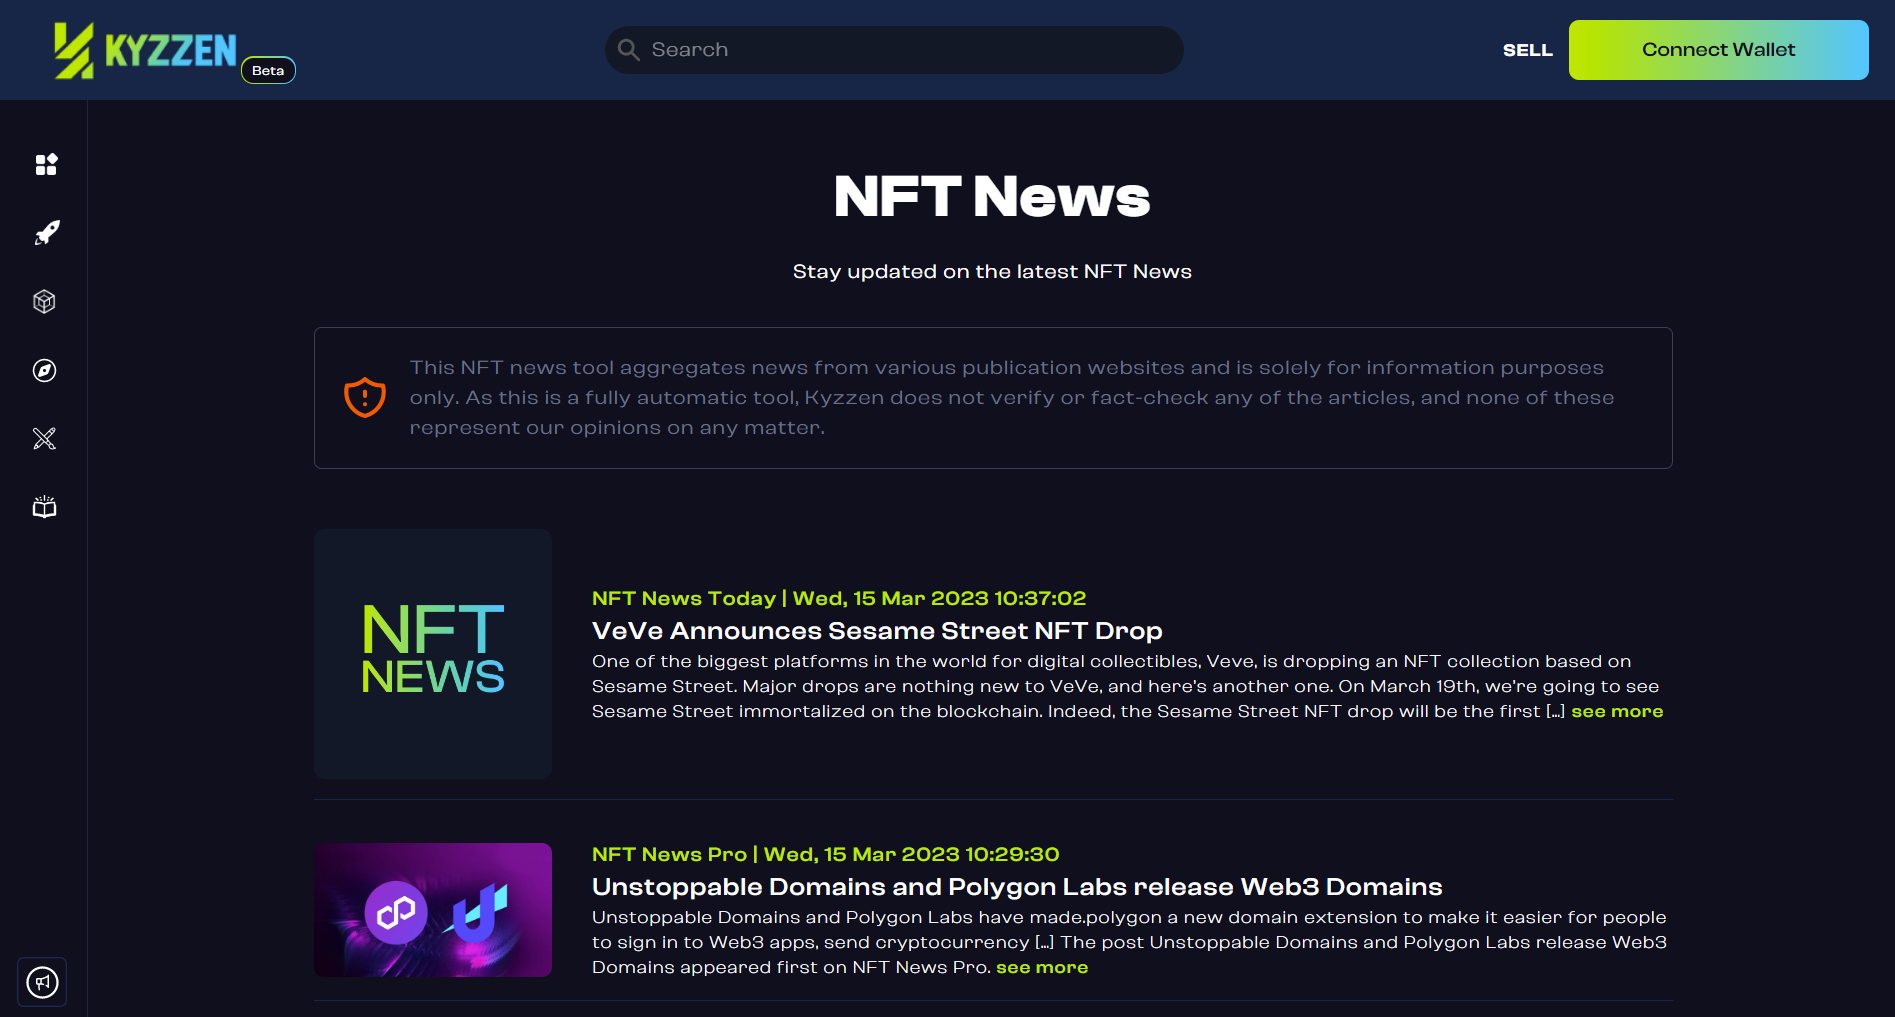
Task: Click see more on Unstoppable Domains article
Action: 1041,967
